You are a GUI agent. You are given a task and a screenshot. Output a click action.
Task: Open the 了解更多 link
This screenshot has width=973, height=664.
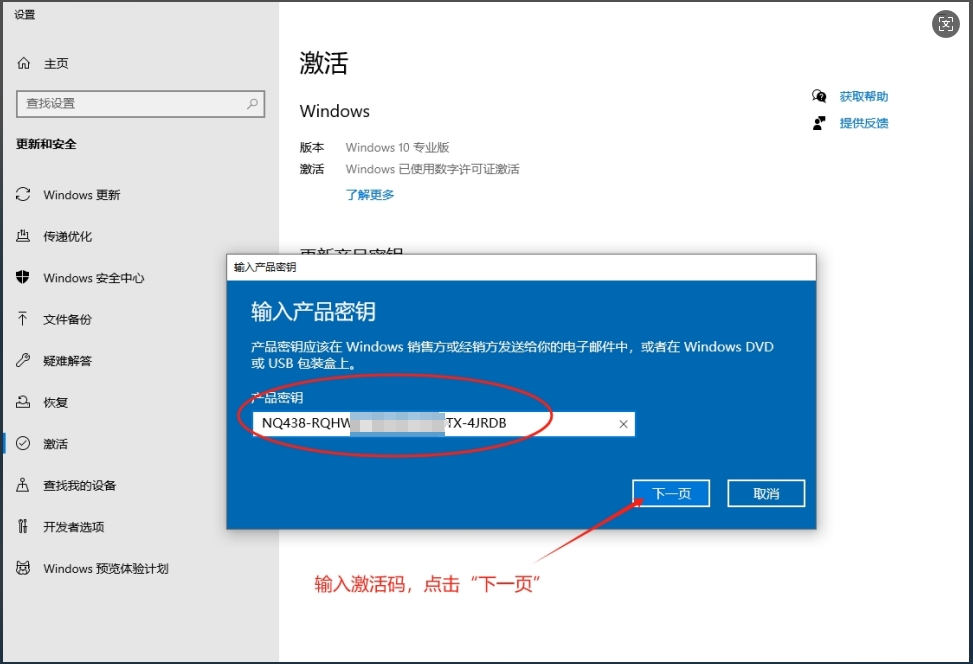pyautogui.click(x=370, y=195)
